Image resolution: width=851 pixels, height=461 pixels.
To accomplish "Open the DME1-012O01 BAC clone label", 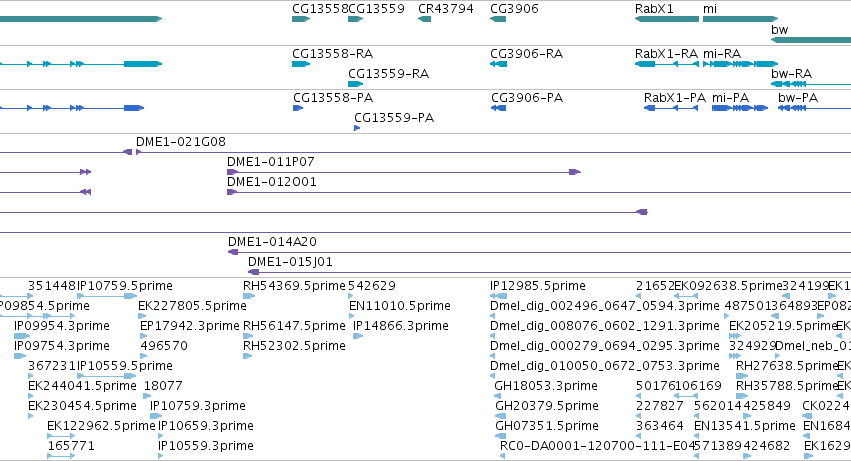I will [x=271, y=182].
